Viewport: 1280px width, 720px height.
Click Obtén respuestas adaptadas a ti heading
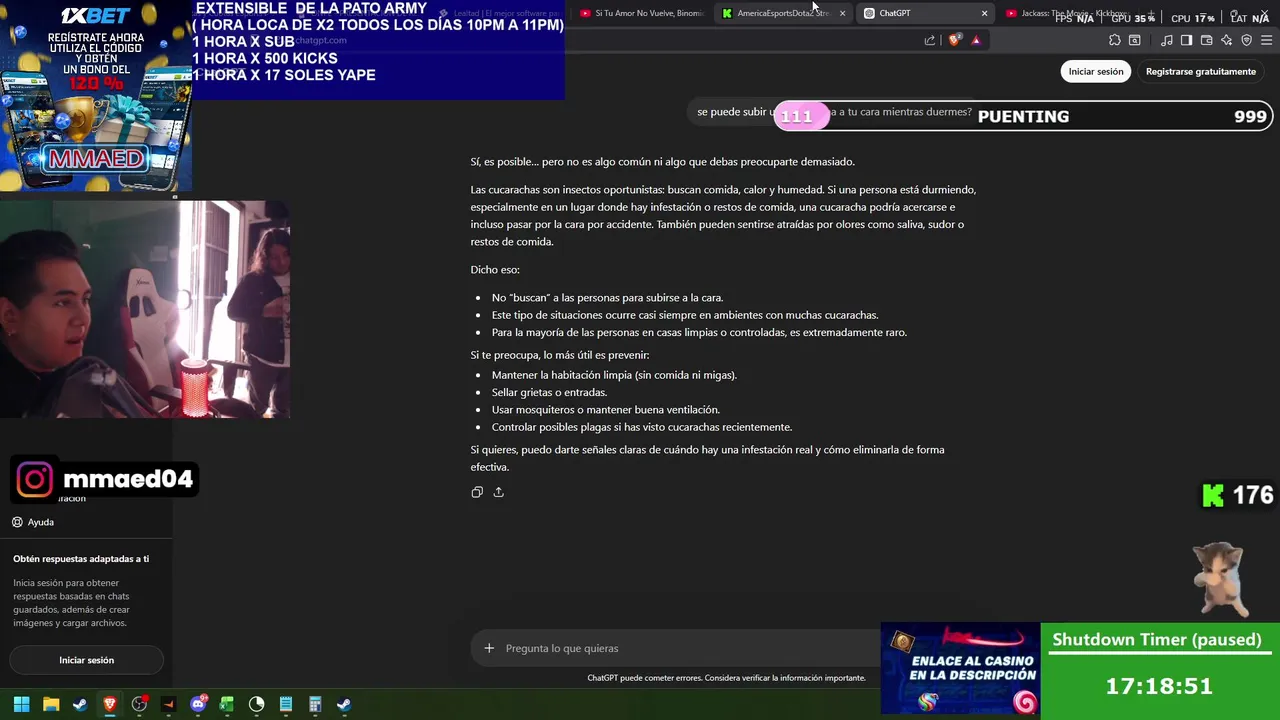click(81, 559)
